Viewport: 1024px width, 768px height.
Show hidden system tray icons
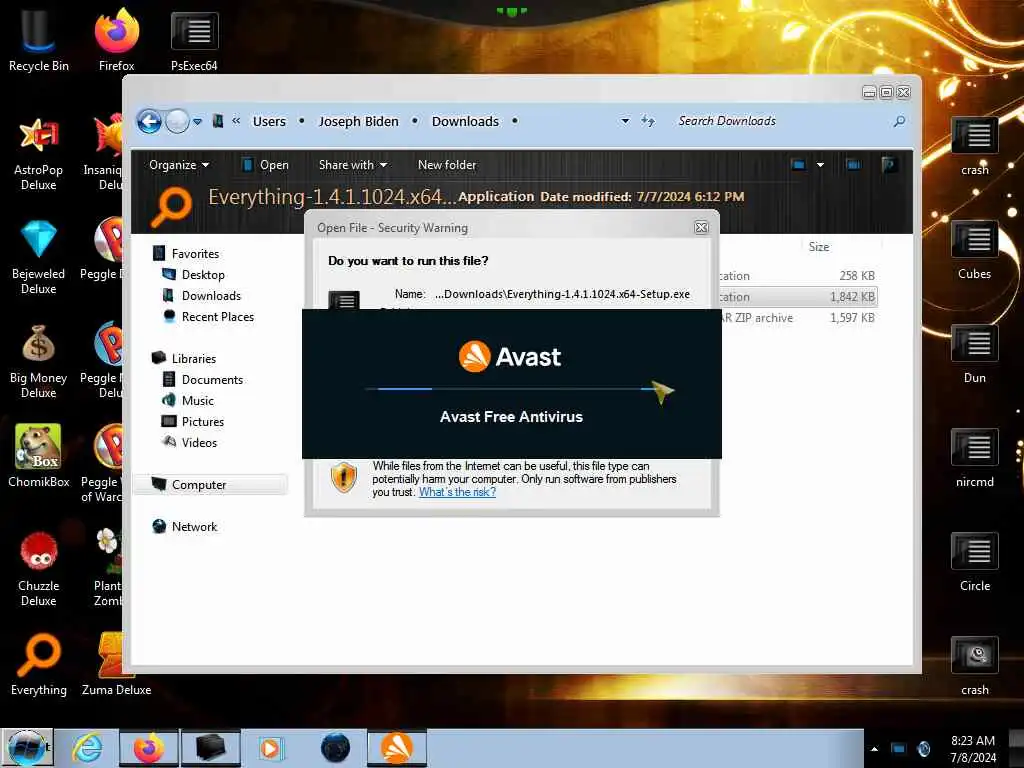[x=874, y=749]
